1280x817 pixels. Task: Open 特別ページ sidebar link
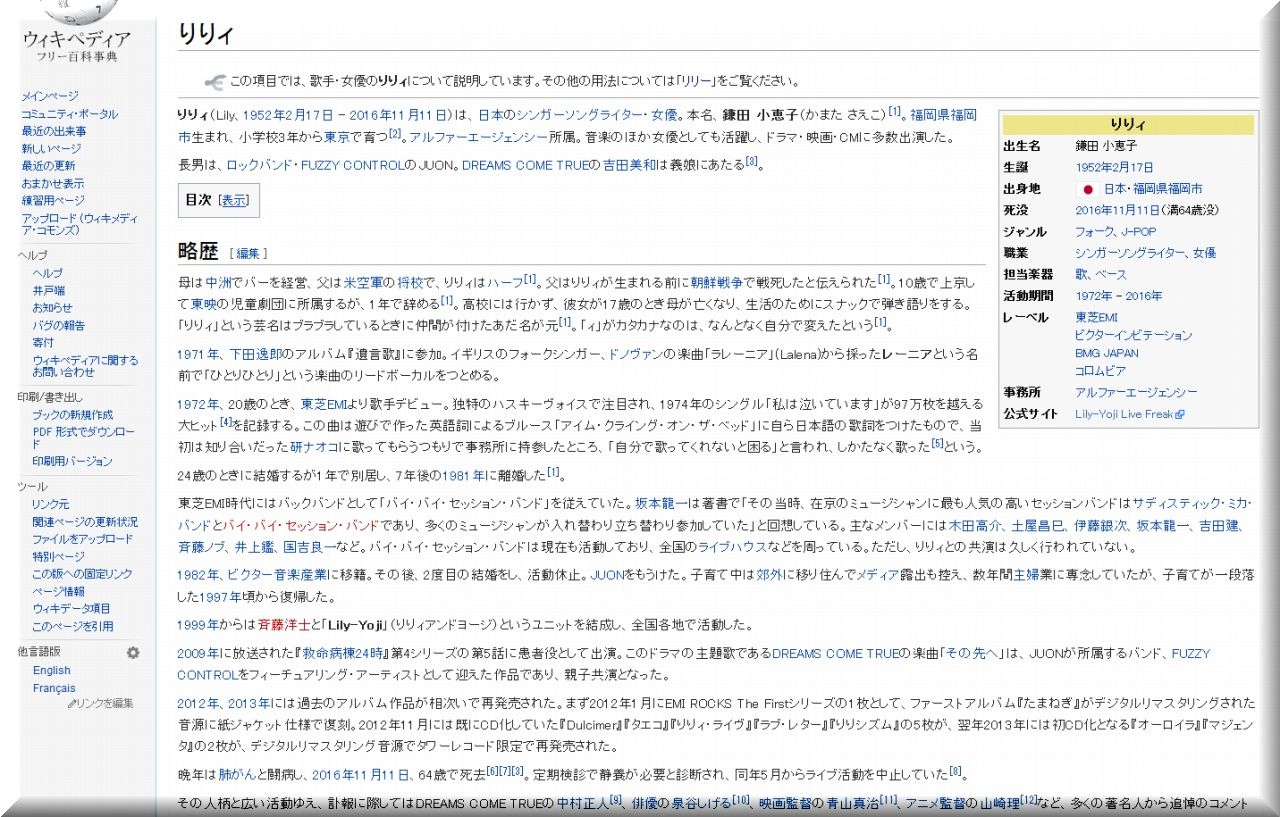tap(58, 556)
